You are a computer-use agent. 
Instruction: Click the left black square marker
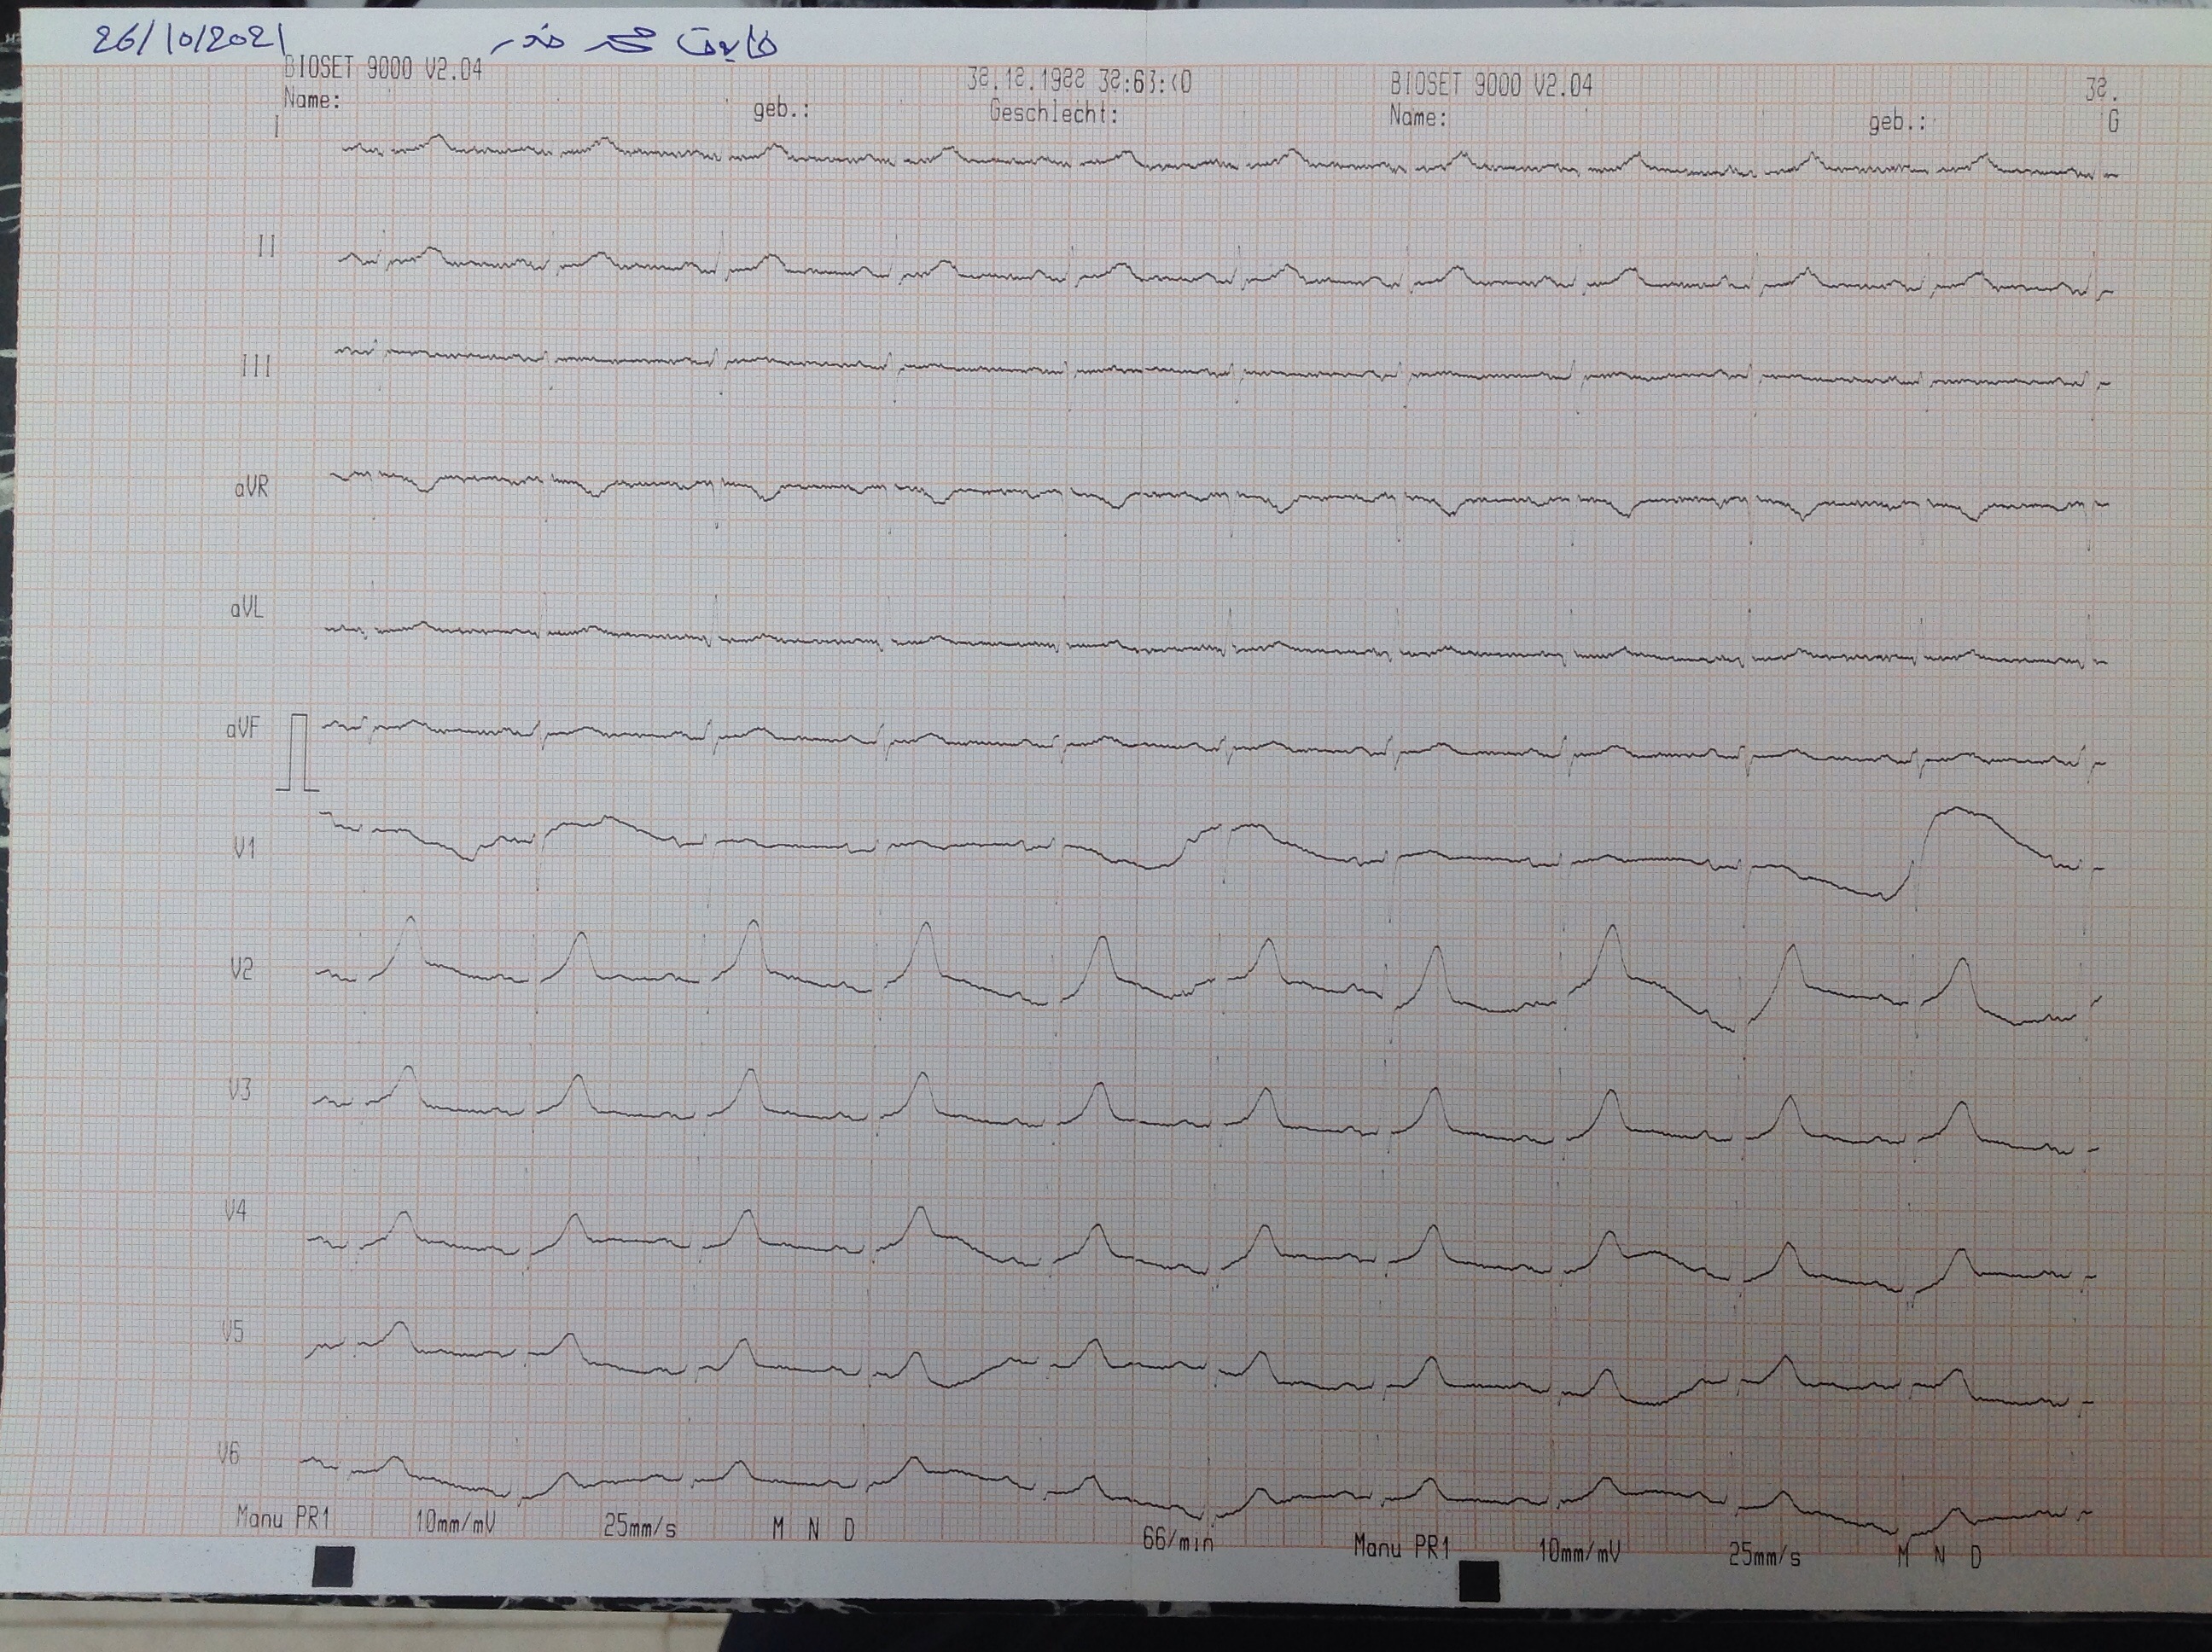[334, 1566]
